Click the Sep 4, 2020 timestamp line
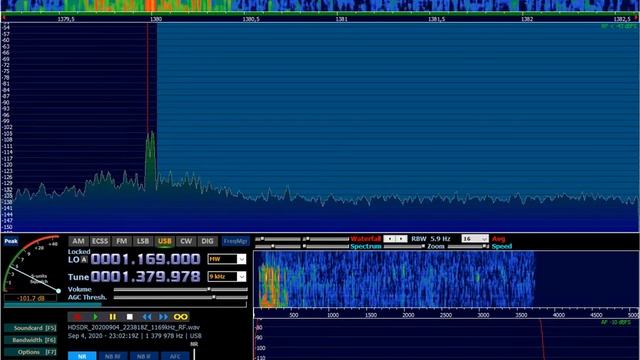 135,336
